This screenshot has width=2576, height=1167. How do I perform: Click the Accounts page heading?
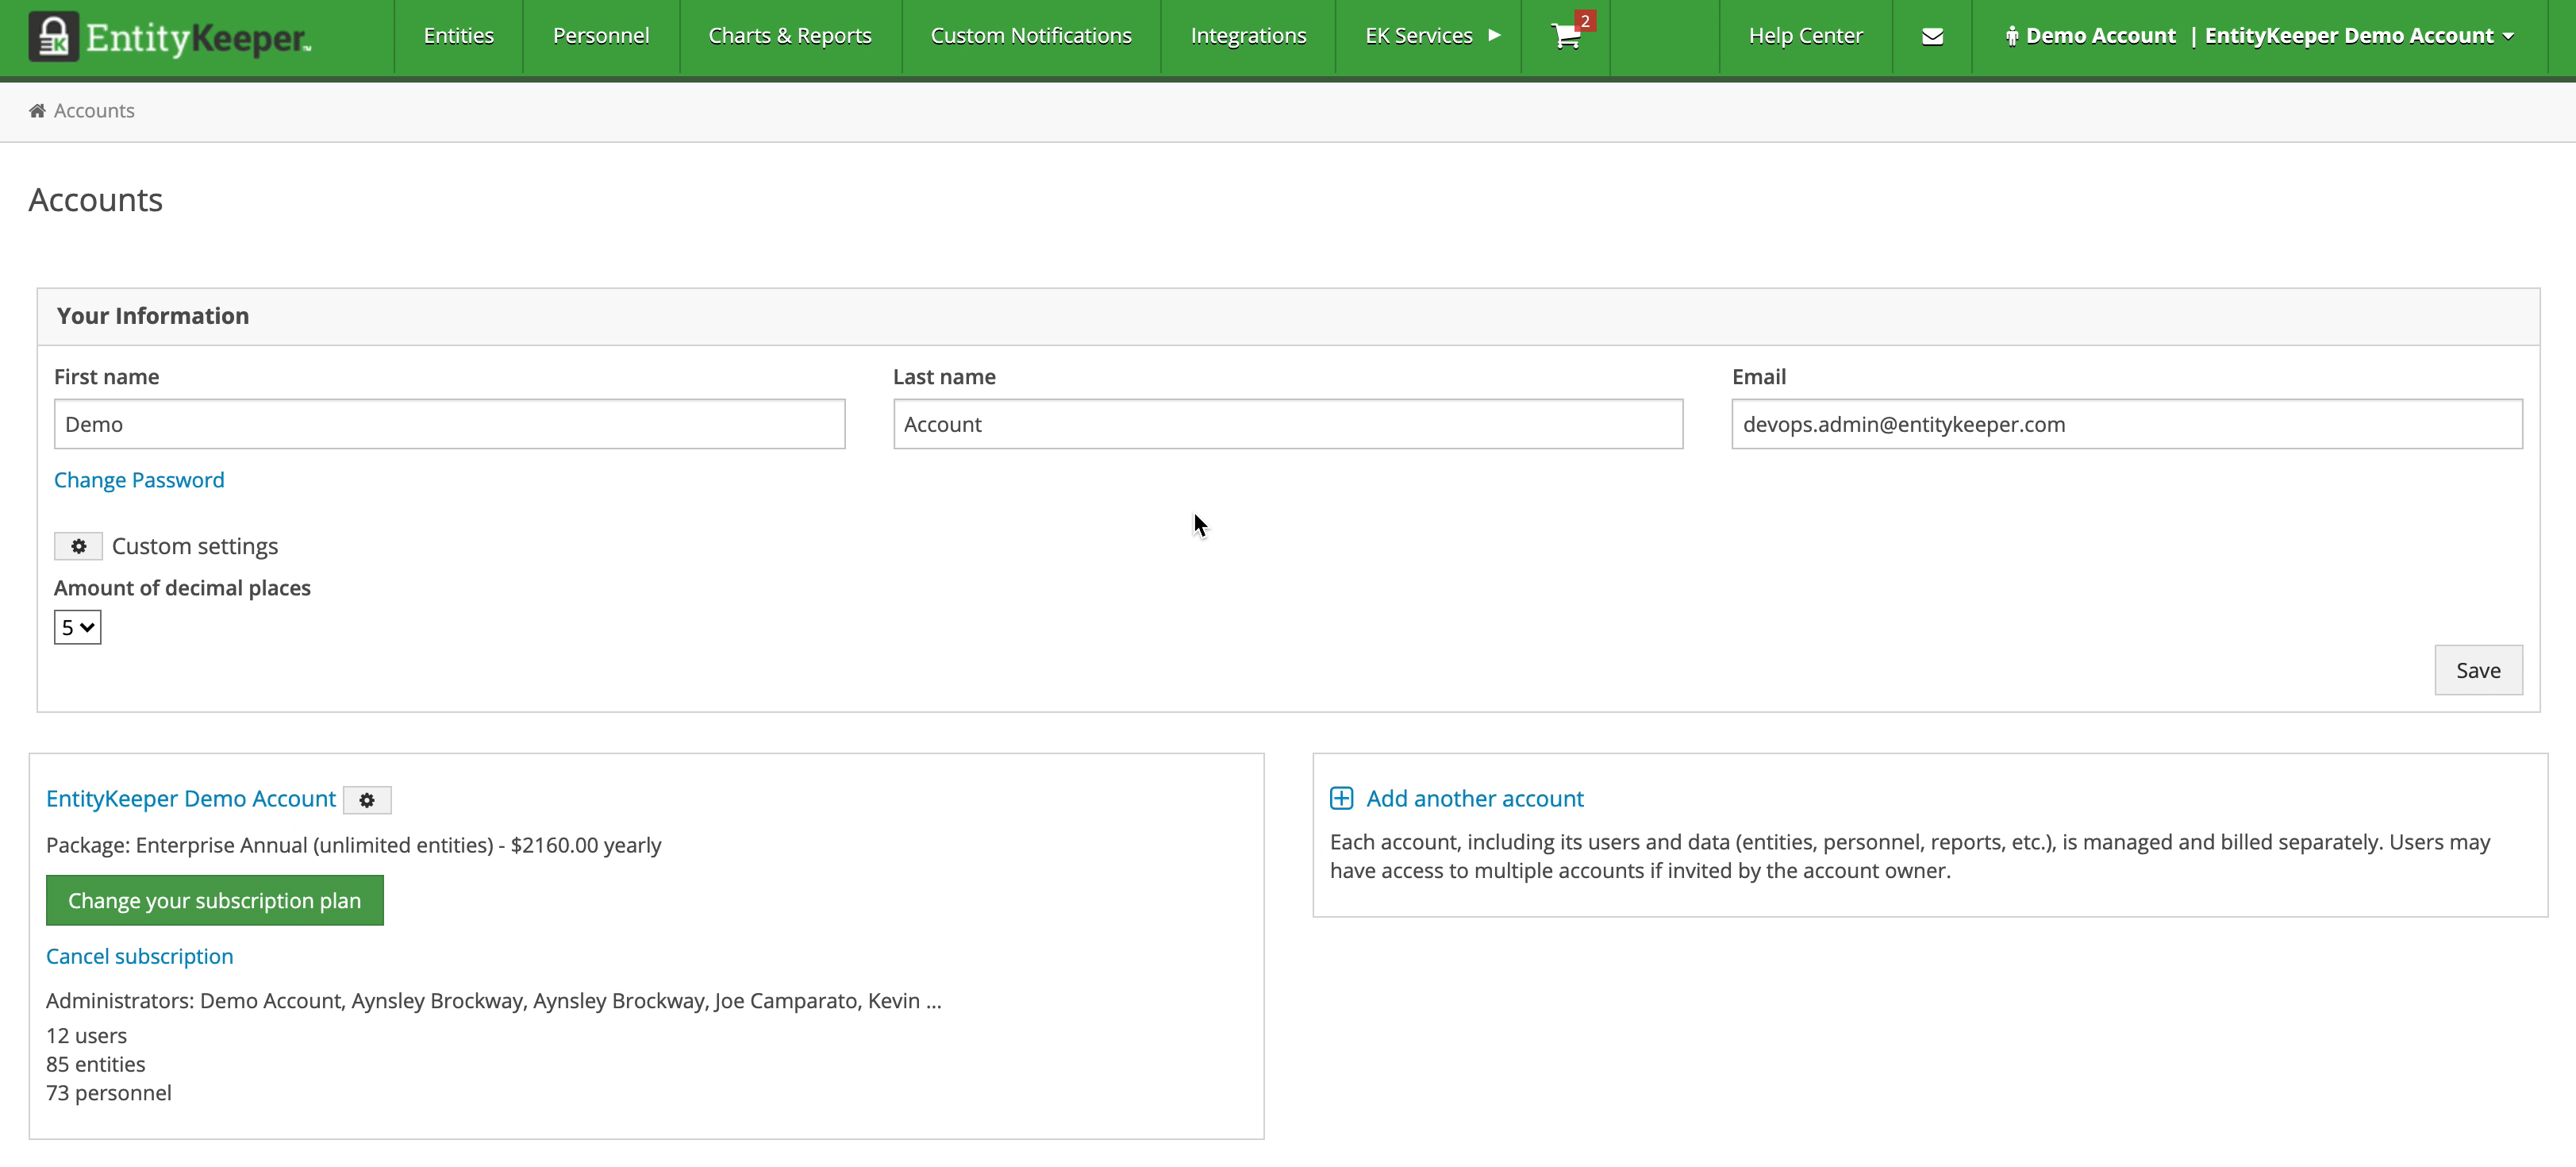pos(96,200)
